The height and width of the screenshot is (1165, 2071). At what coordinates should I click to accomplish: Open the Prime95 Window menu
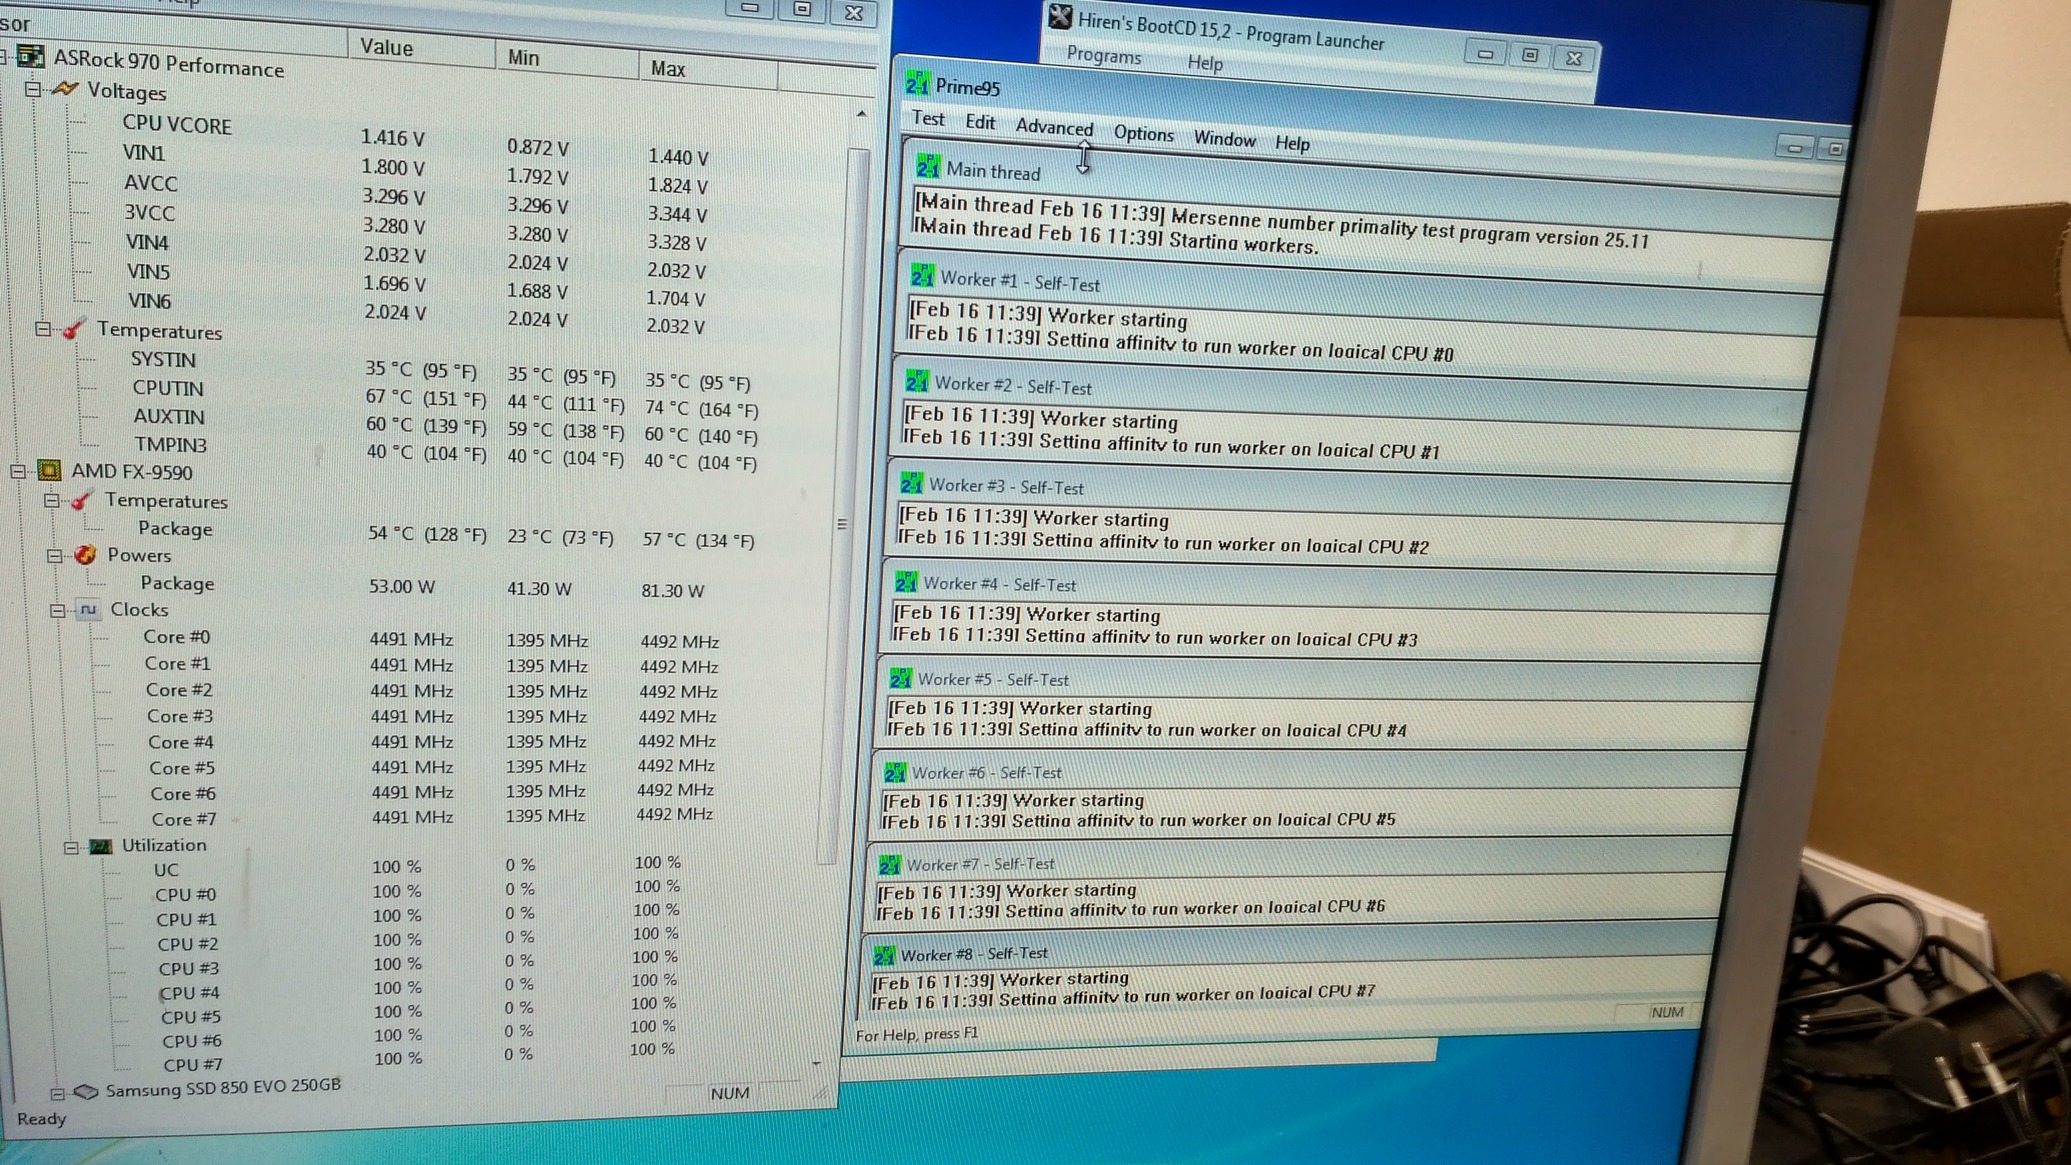[x=1225, y=138]
